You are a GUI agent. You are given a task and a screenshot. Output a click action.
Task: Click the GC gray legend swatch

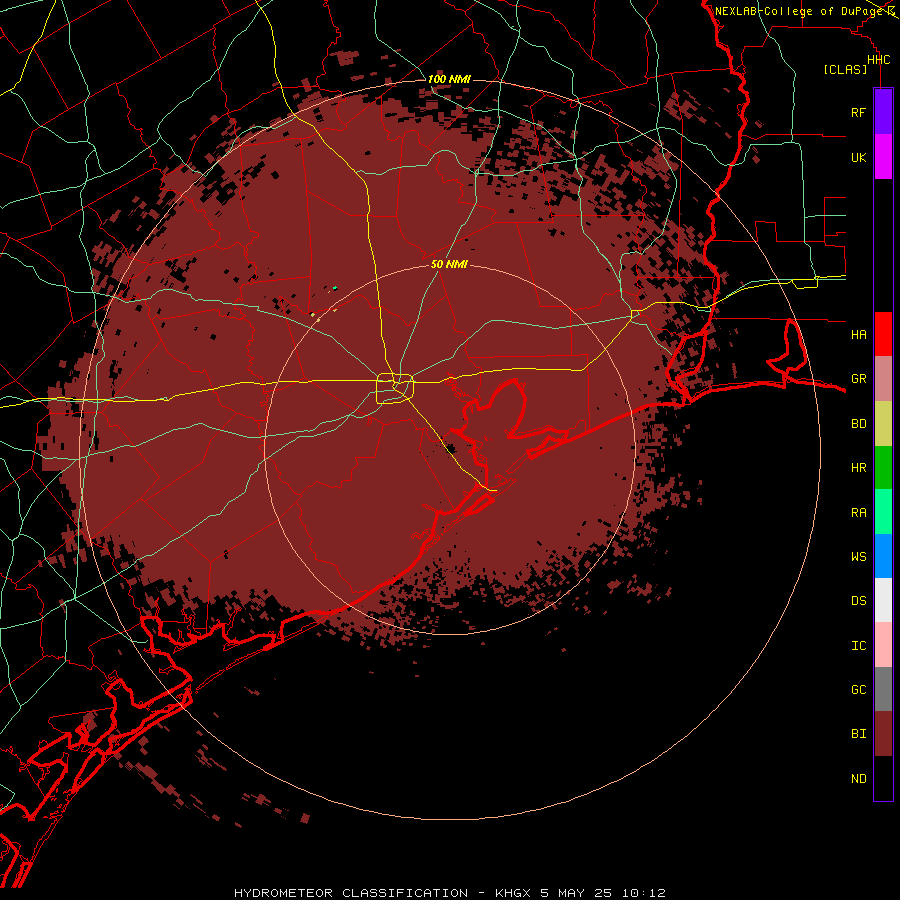point(883,689)
